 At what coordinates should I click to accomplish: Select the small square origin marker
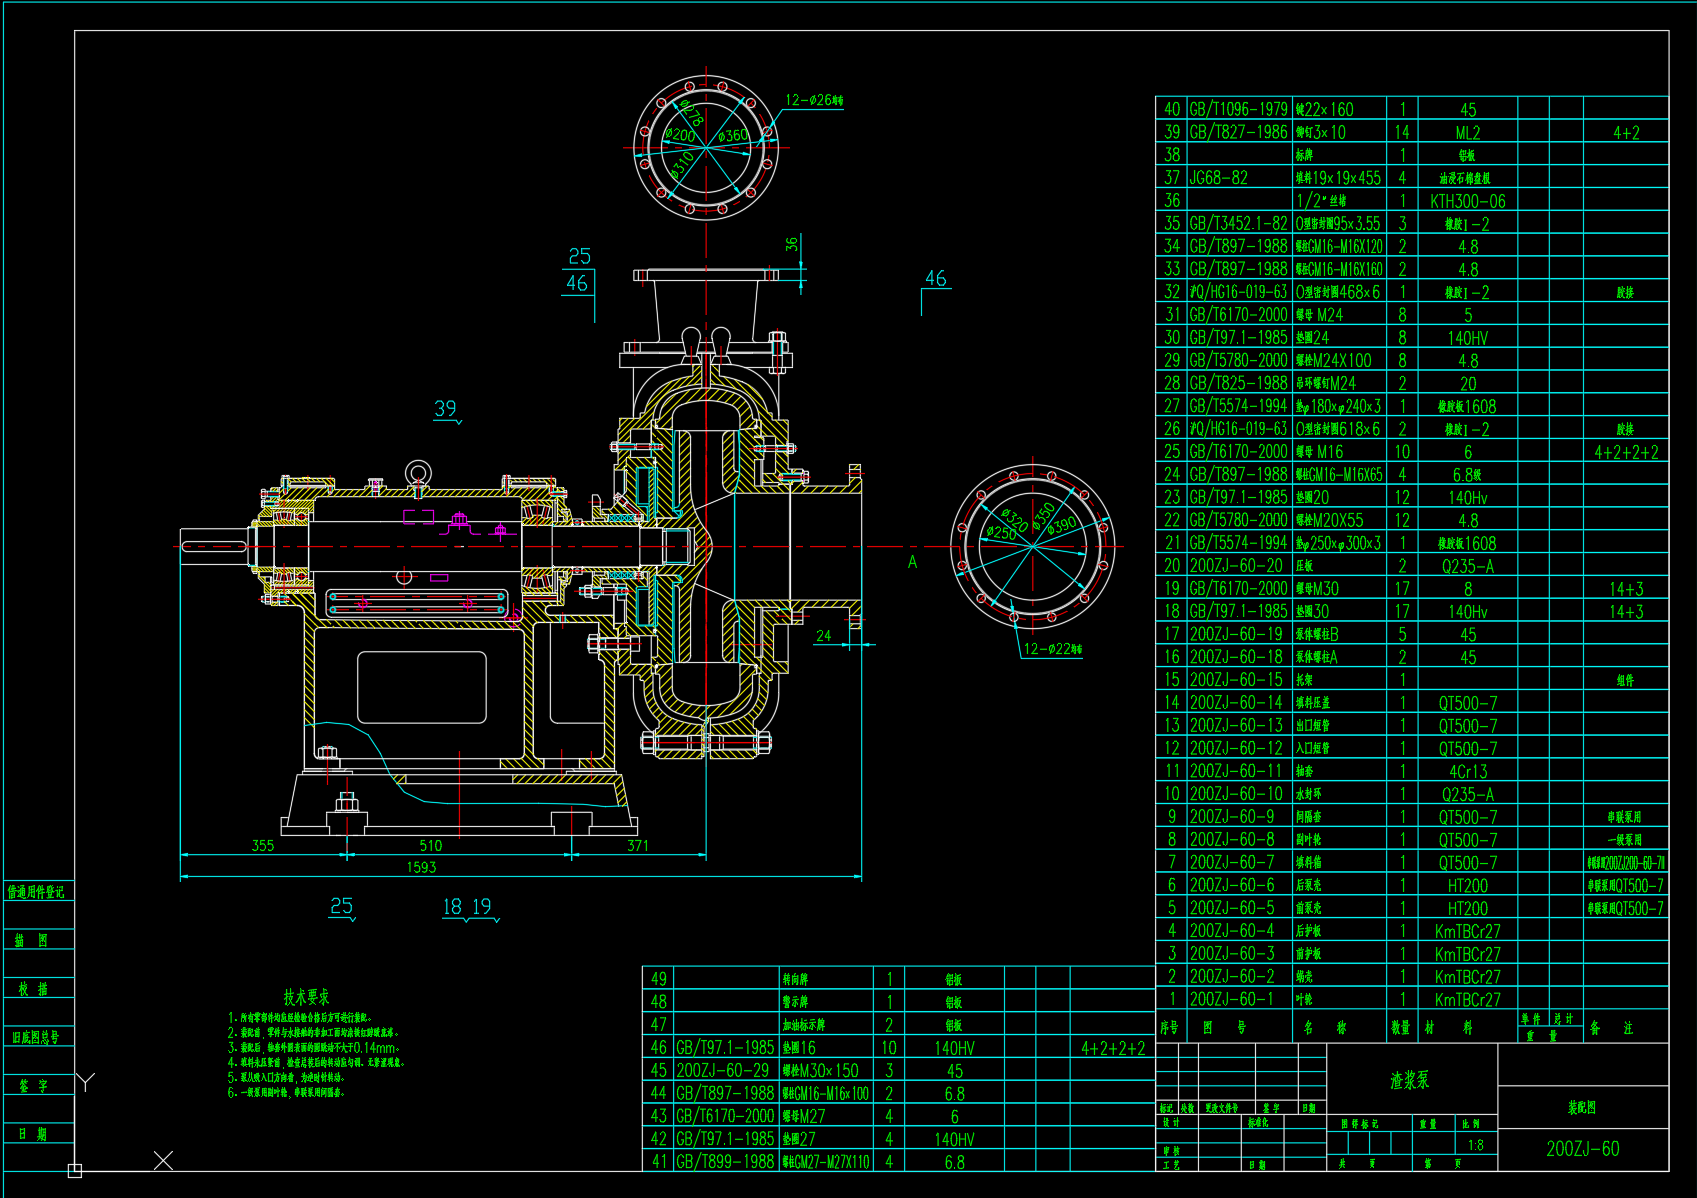click(x=74, y=1170)
